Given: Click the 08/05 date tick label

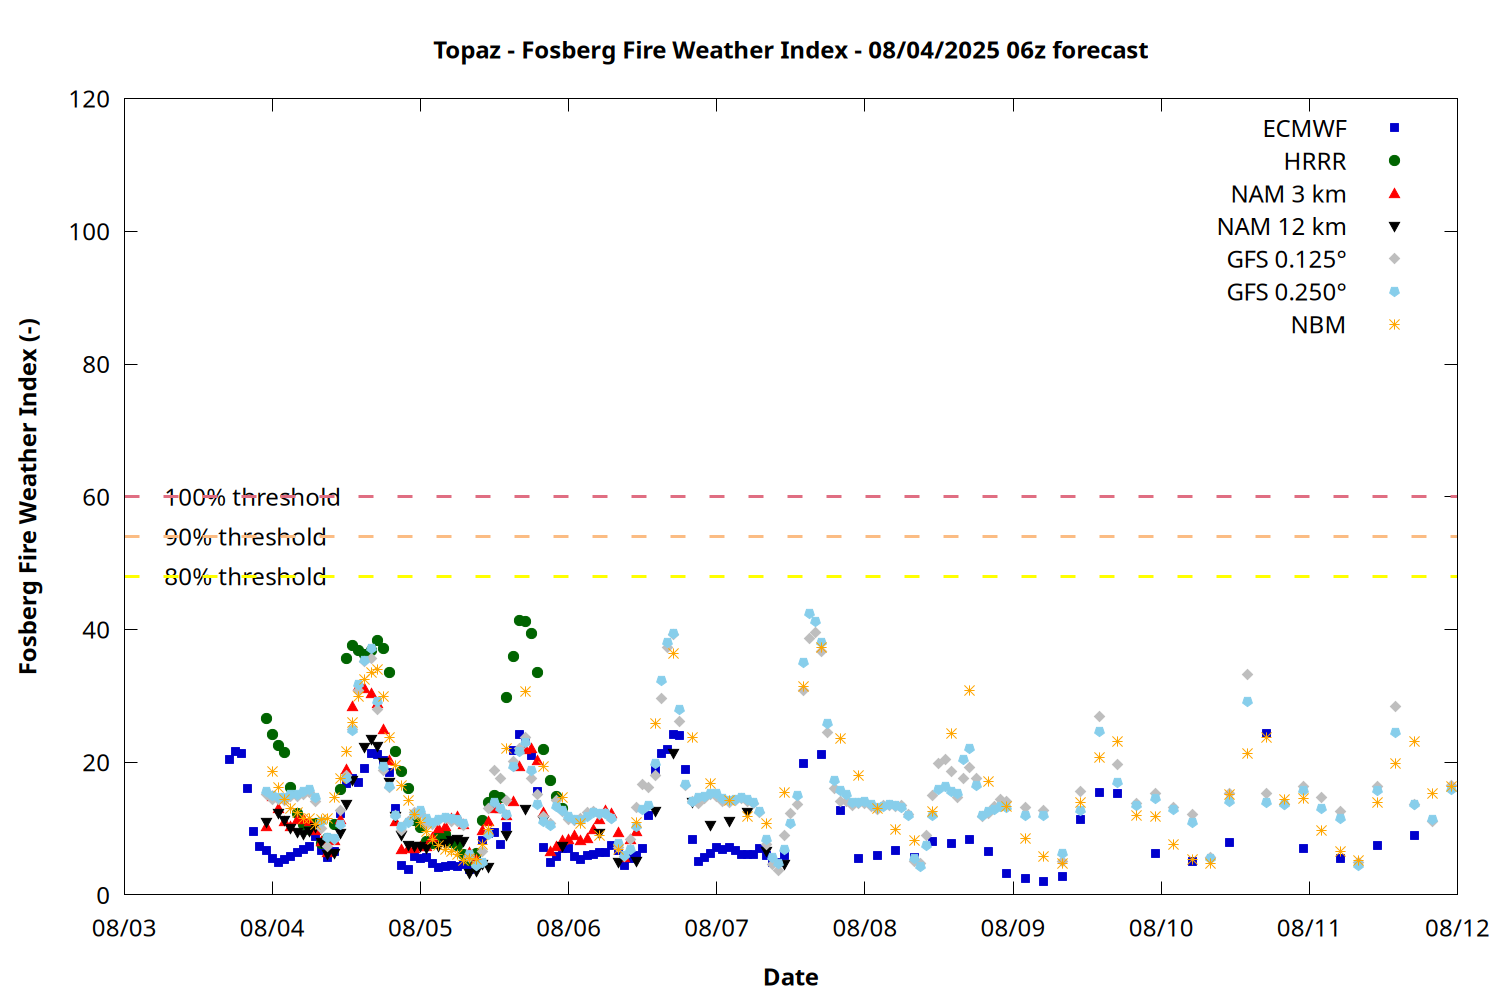Looking at the screenshot, I should tap(420, 928).
